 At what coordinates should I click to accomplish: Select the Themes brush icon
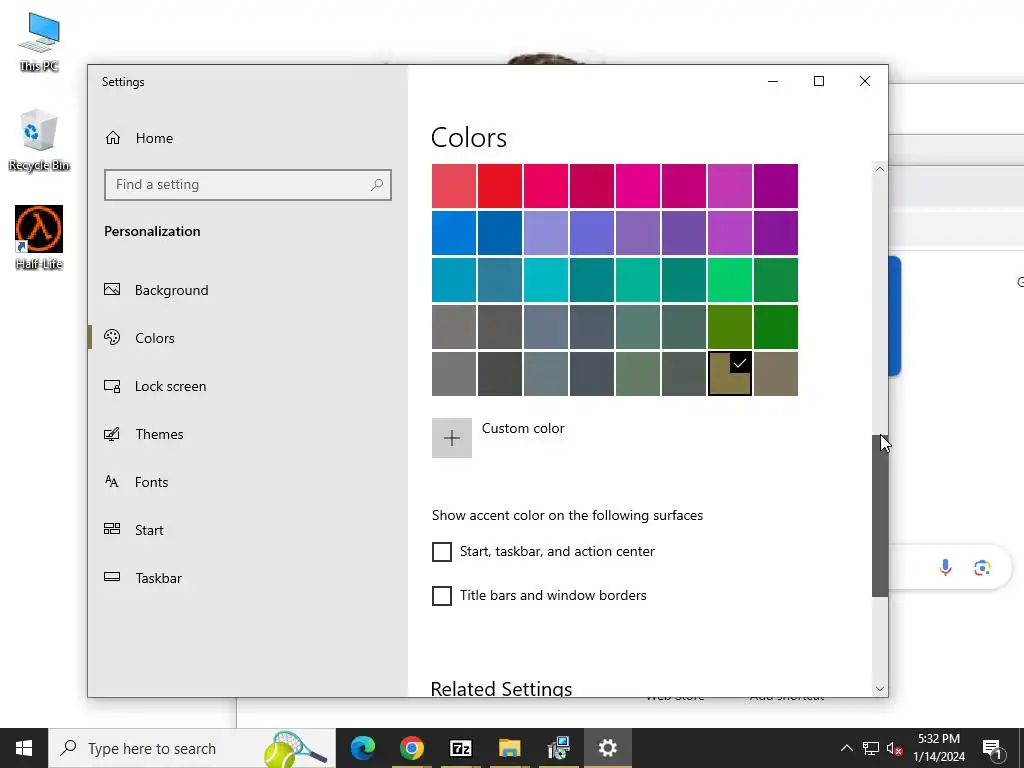click(x=112, y=434)
